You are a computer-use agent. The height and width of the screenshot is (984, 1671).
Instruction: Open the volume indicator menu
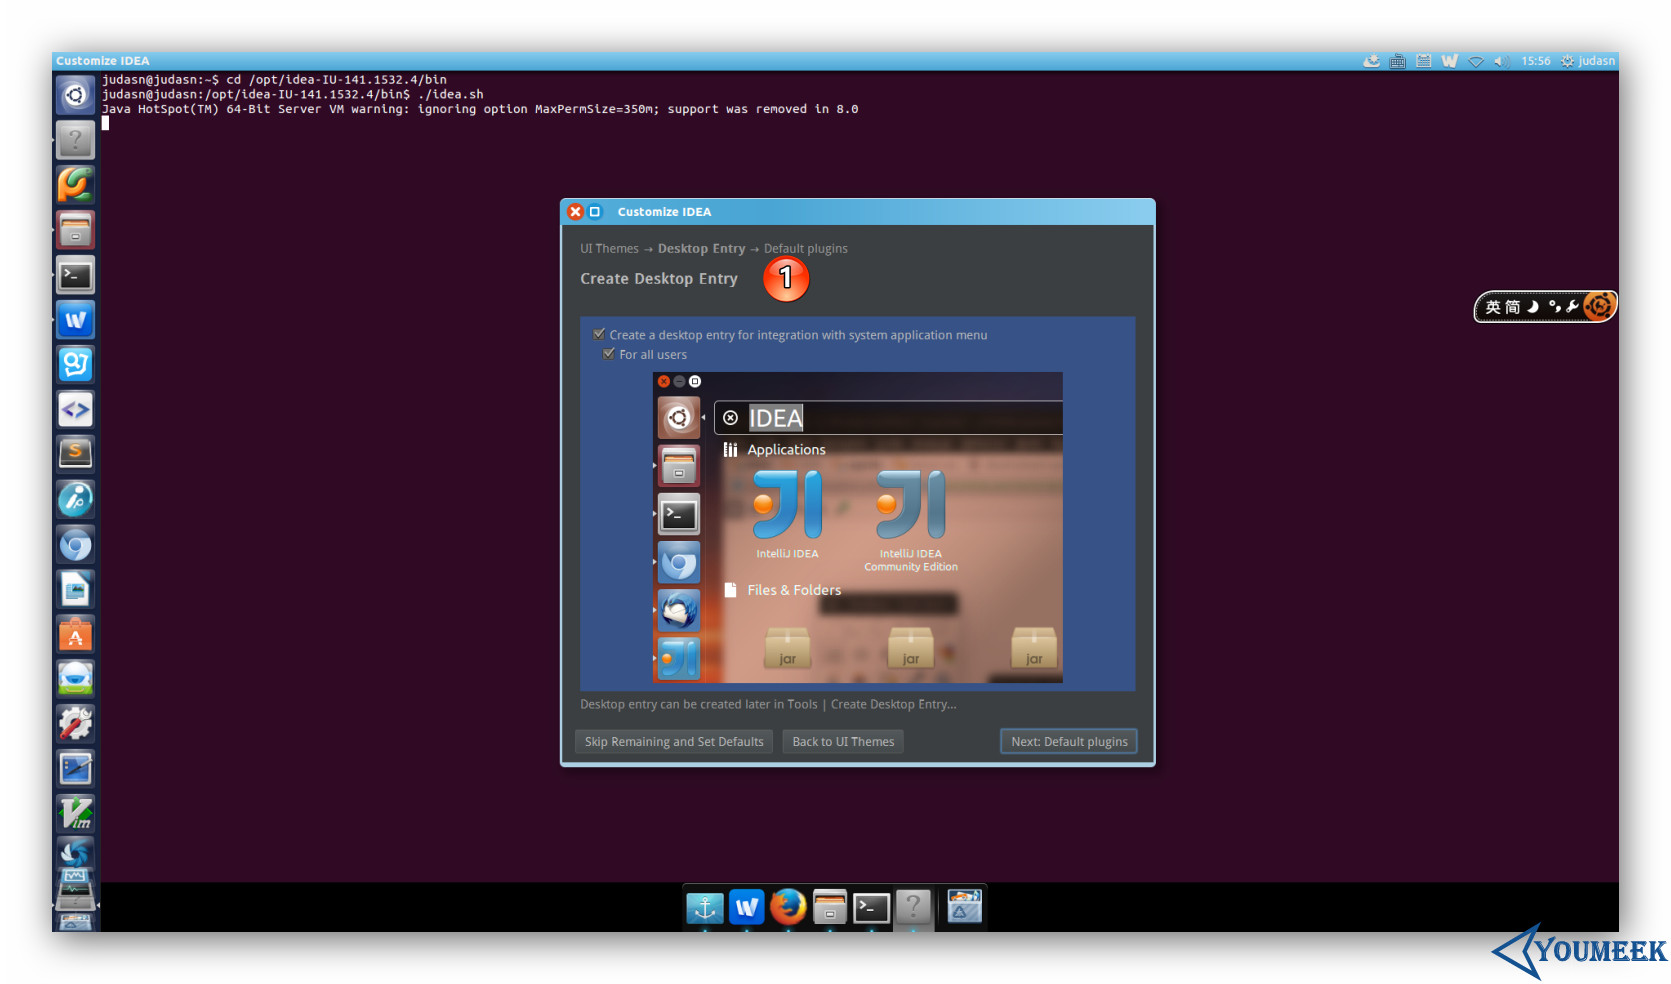1500,61
